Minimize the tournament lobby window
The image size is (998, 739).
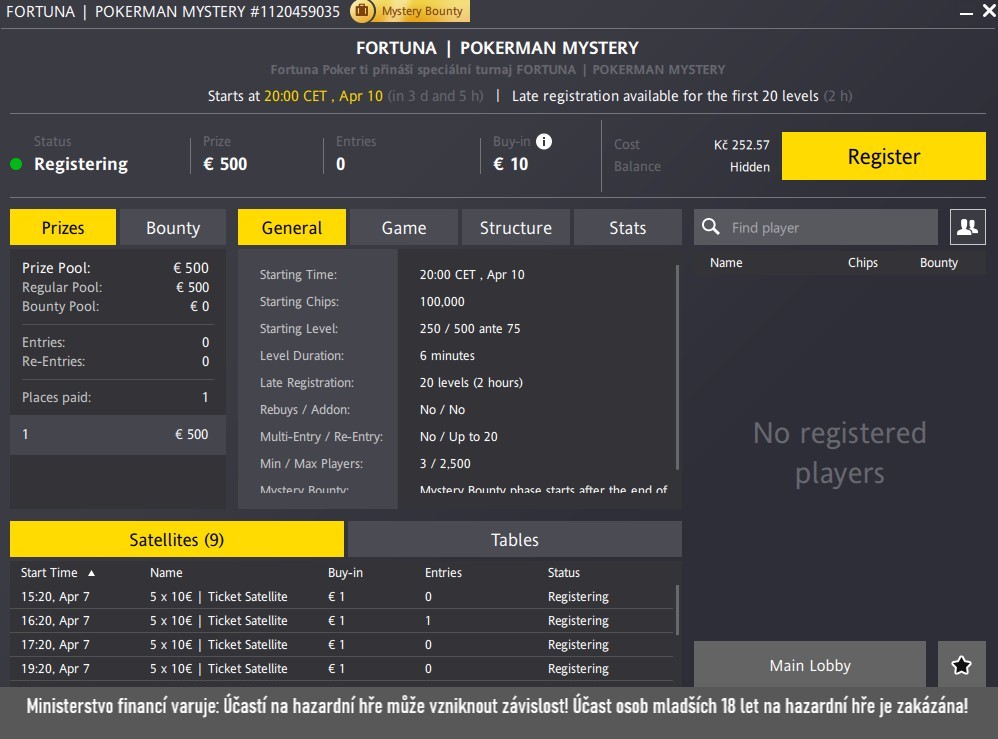coord(964,12)
